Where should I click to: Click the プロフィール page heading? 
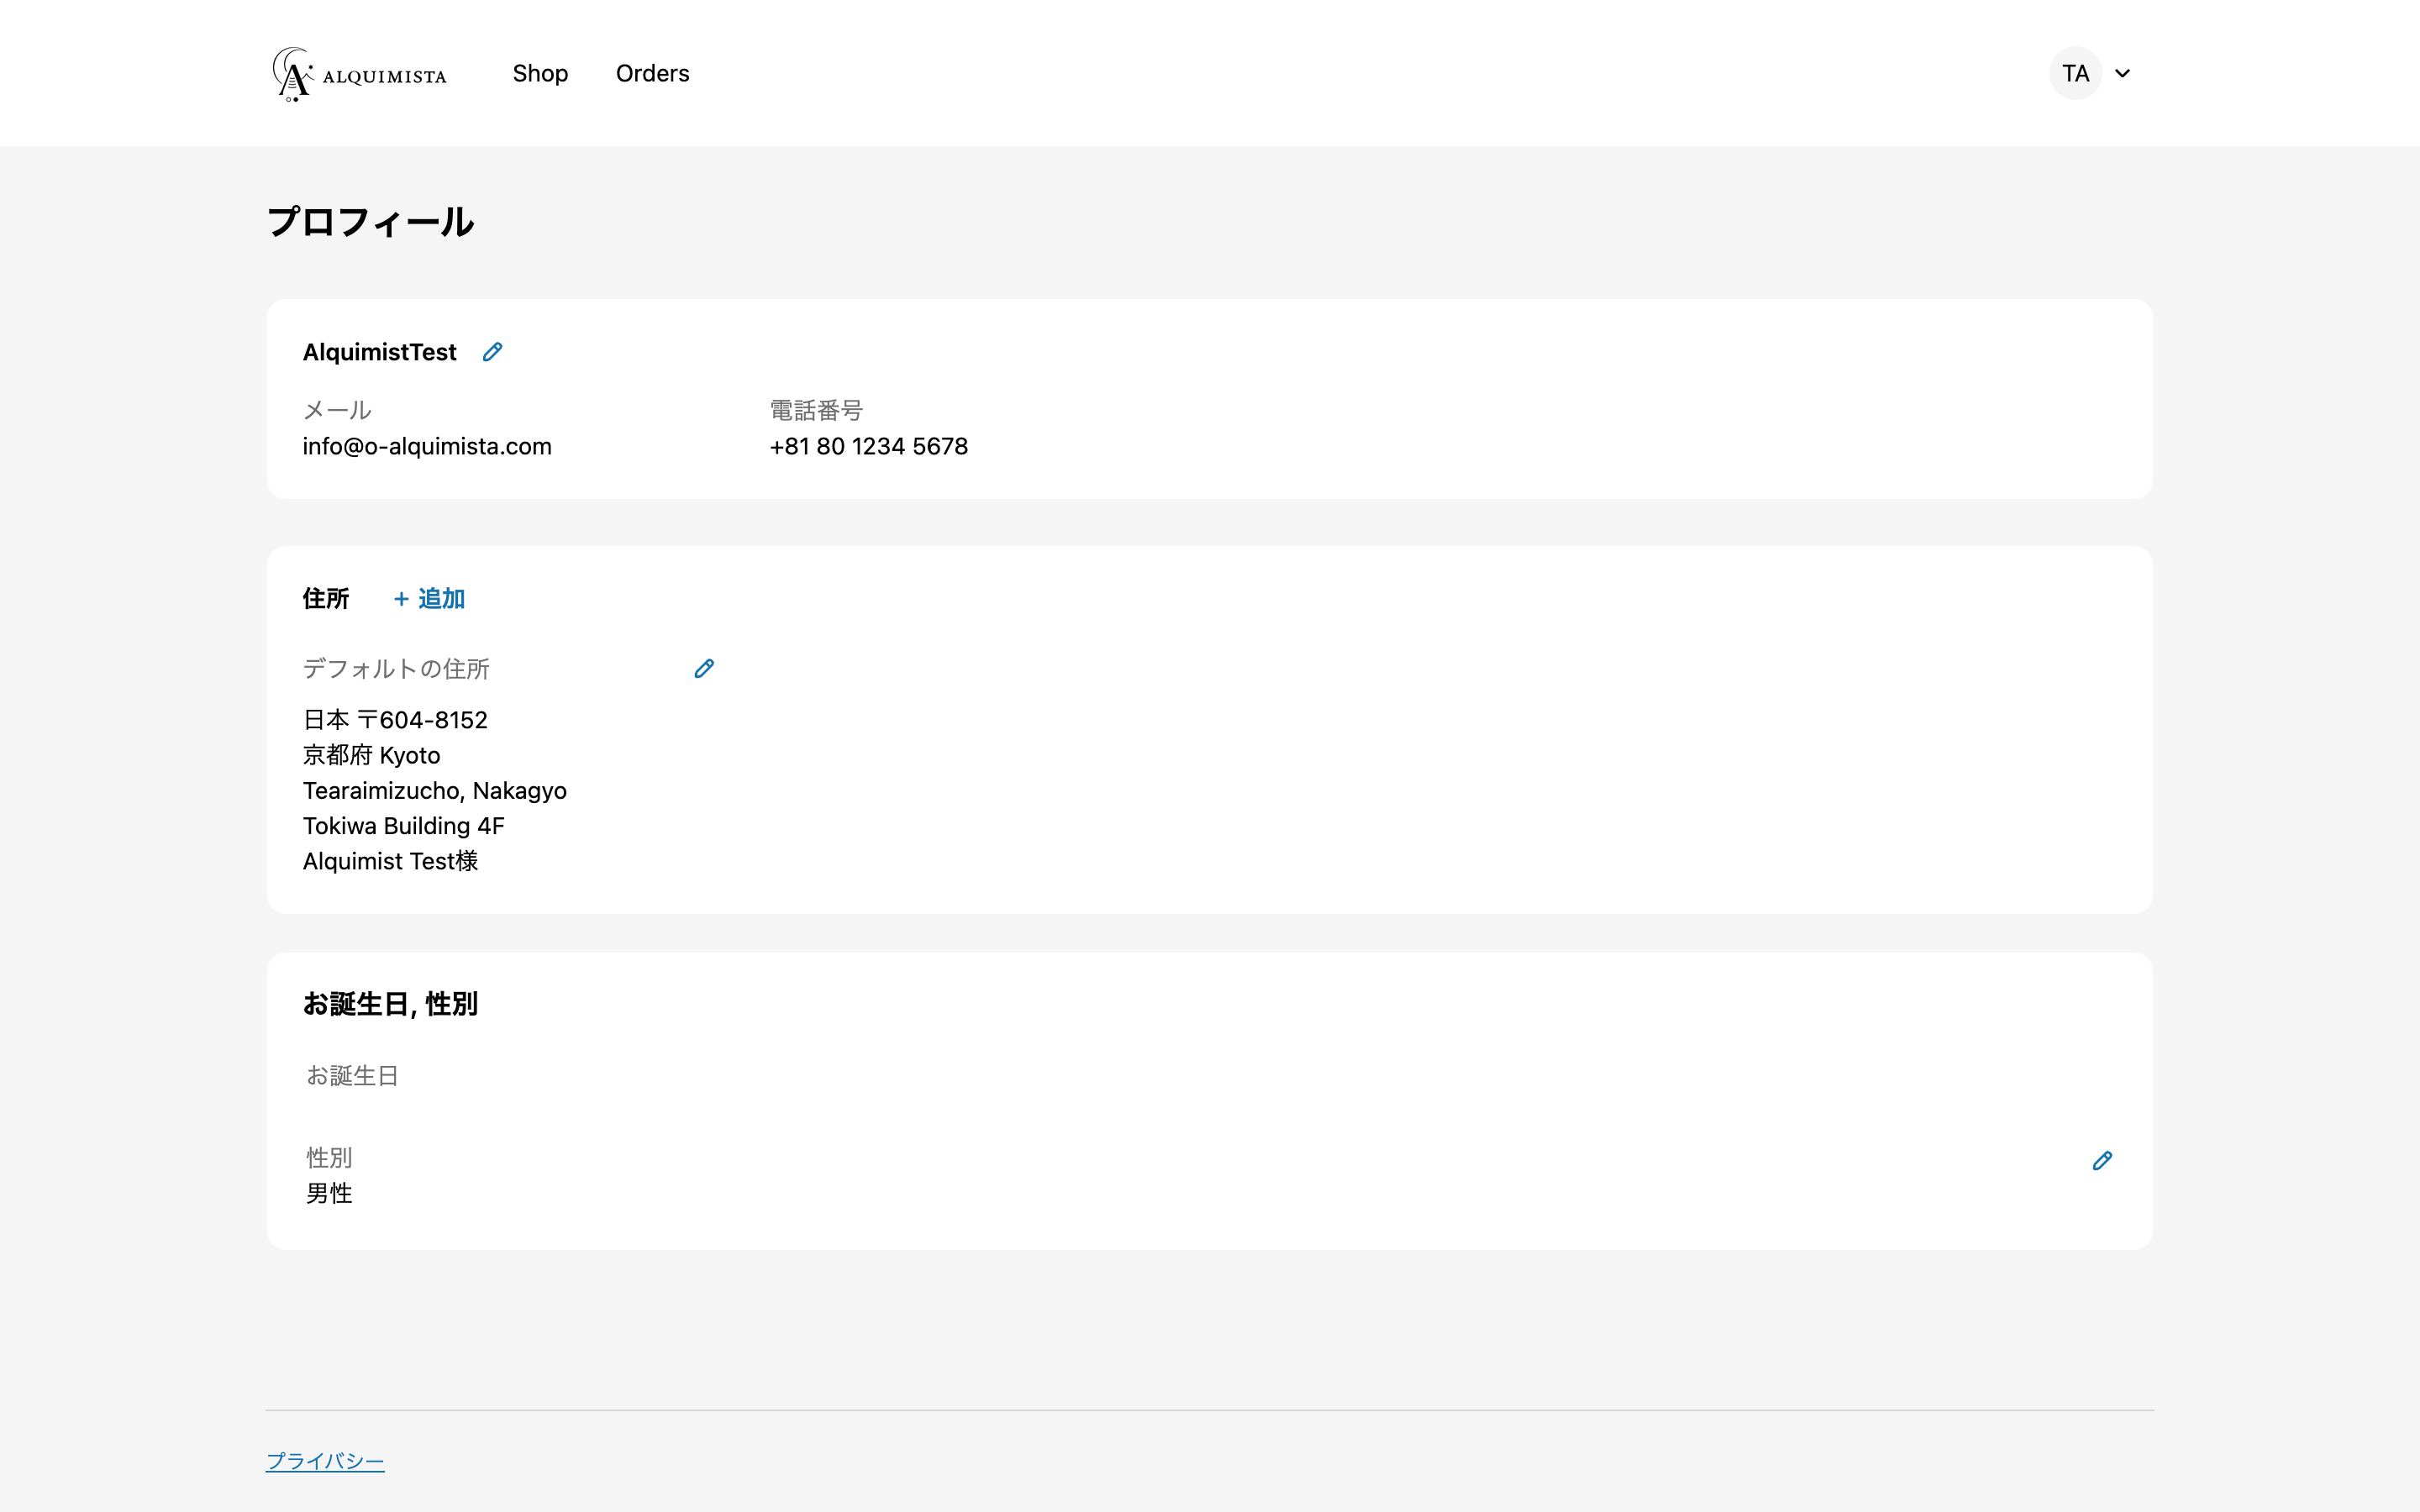(x=370, y=221)
